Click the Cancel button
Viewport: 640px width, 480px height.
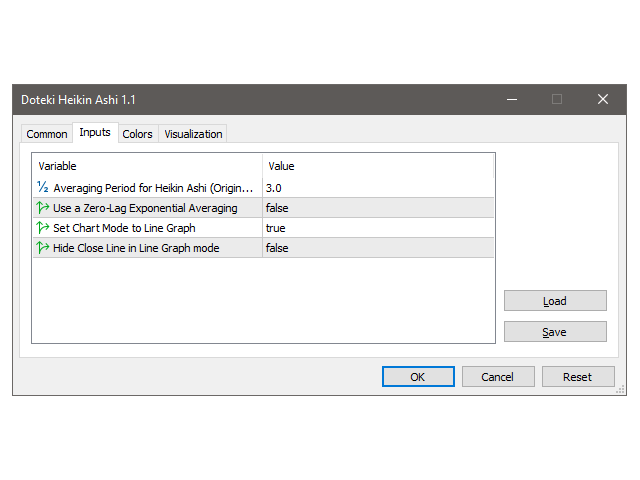coord(498,376)
